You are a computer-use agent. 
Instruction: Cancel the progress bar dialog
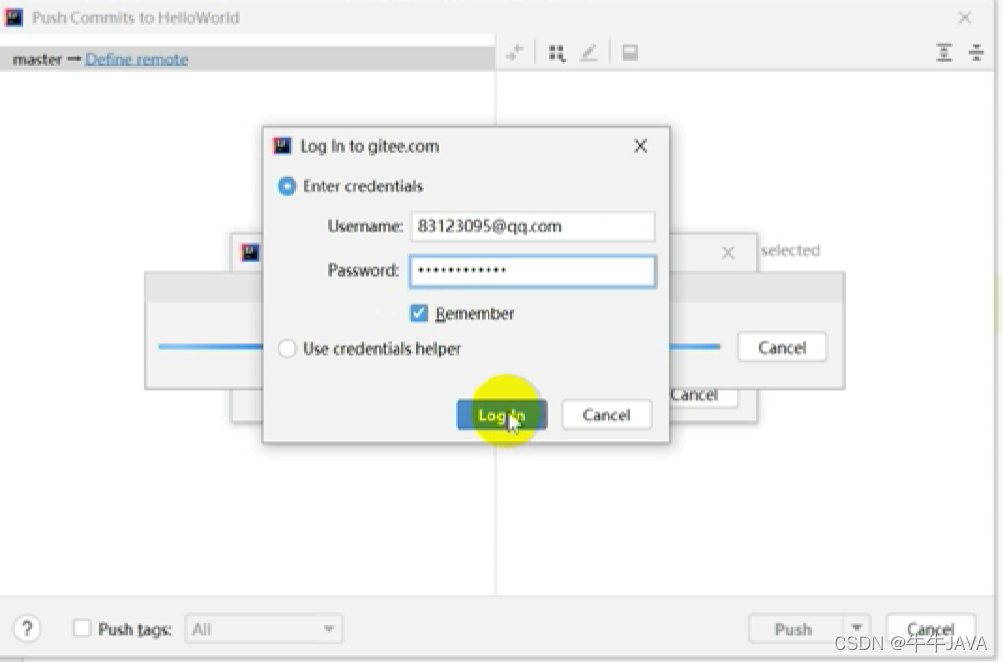[x=782, y=347]
